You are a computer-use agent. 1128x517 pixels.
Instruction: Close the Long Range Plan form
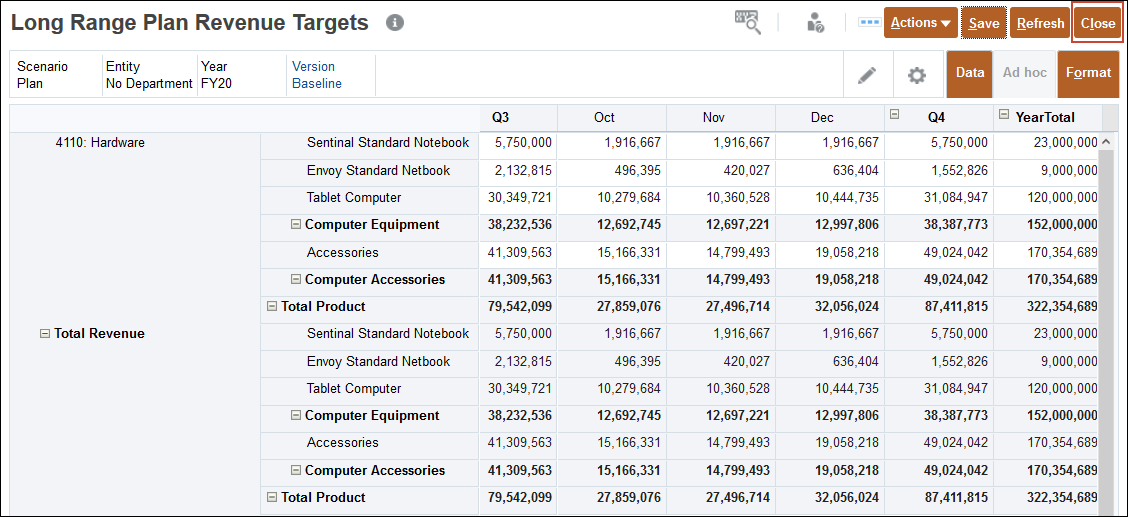coord(1098,23)
